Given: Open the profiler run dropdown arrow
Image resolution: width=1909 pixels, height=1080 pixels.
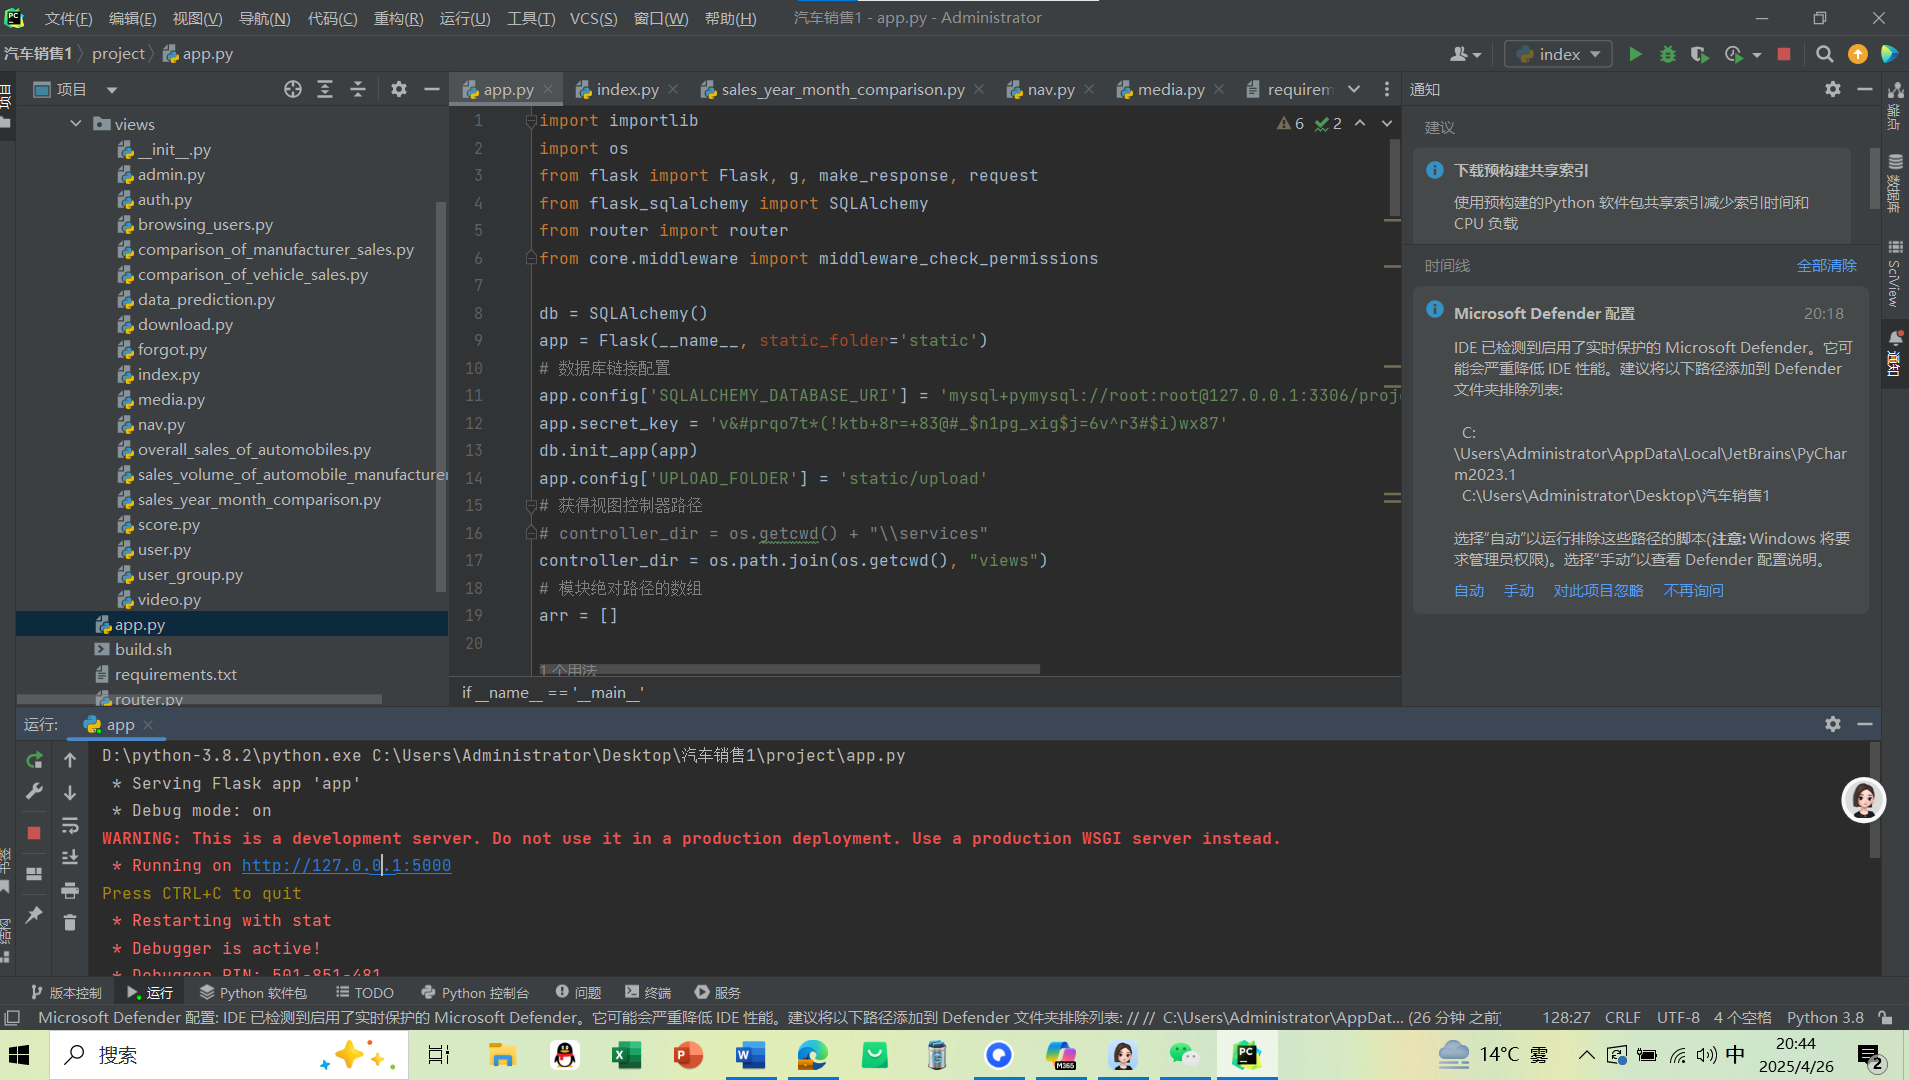Looking at the screenshot, I should click(1757, 55).
